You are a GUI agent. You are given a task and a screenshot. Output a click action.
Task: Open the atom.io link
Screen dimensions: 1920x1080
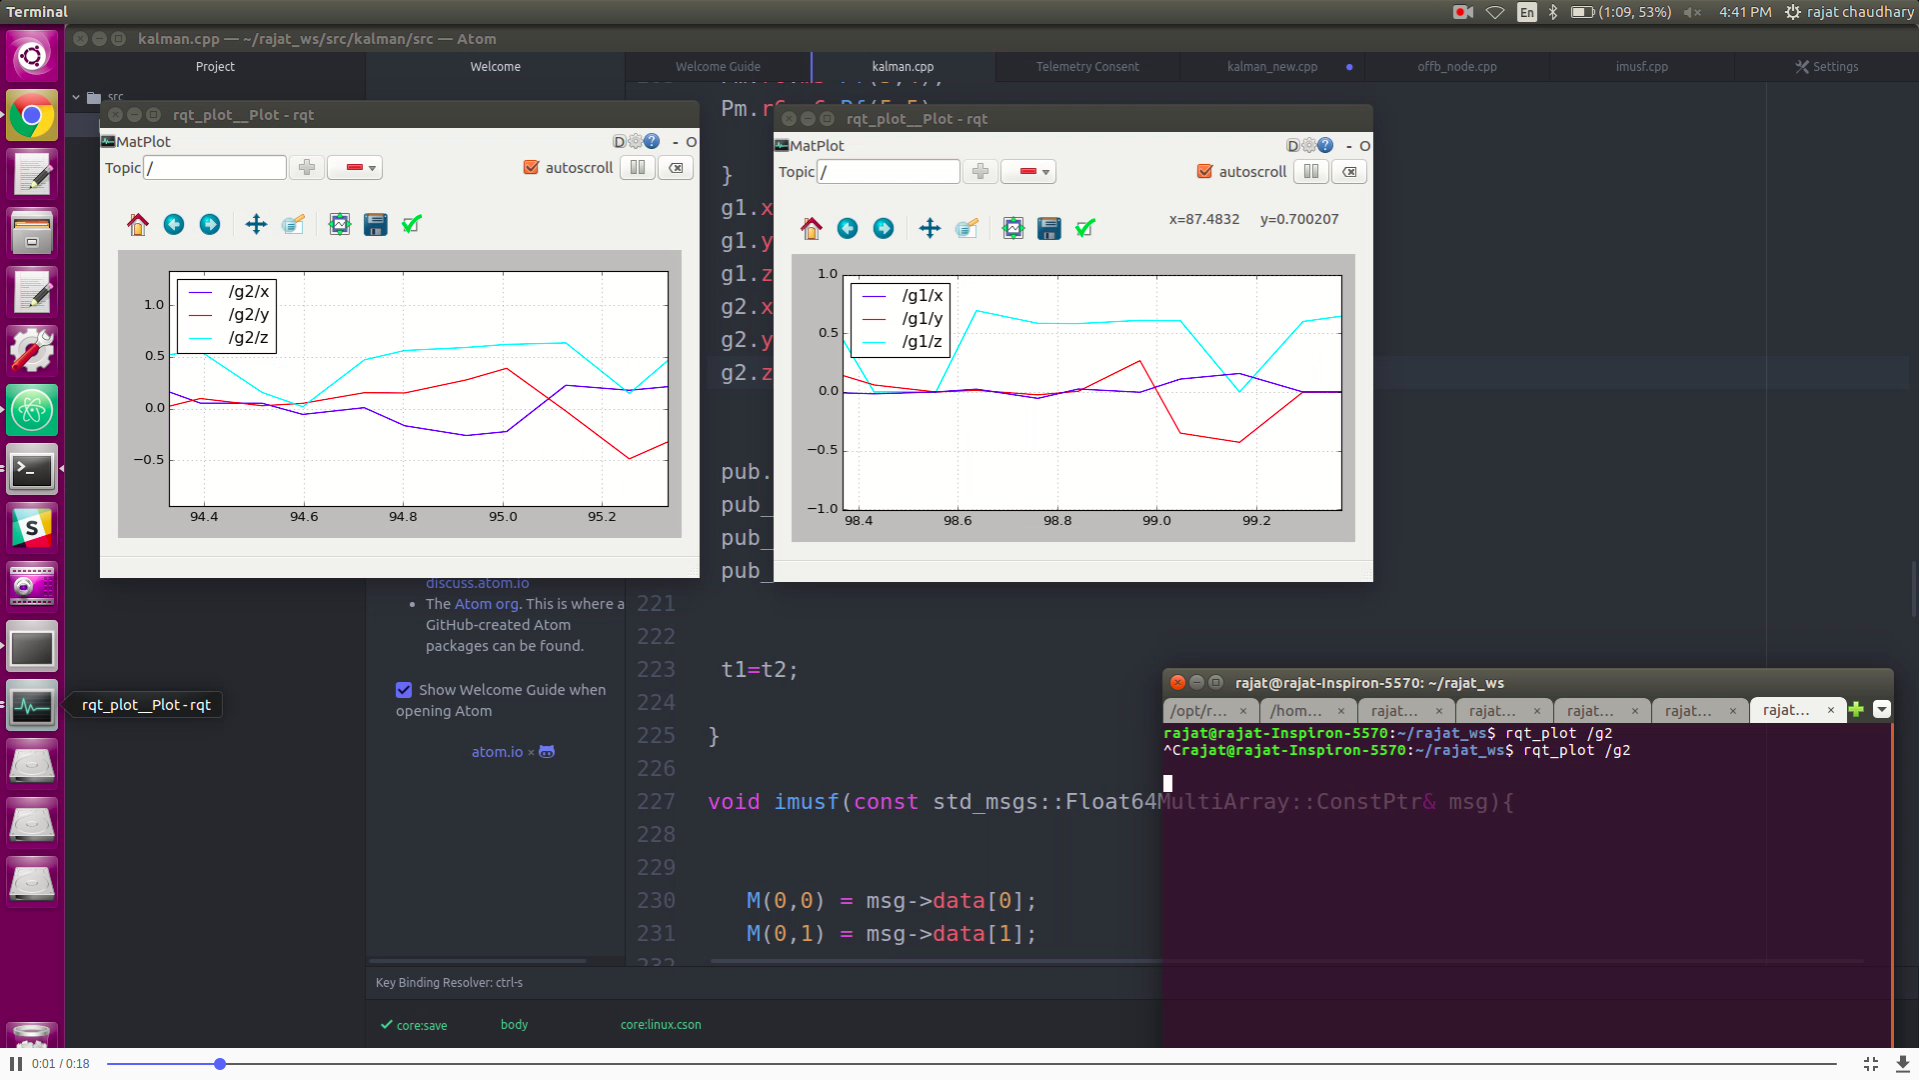click(497, 752)
